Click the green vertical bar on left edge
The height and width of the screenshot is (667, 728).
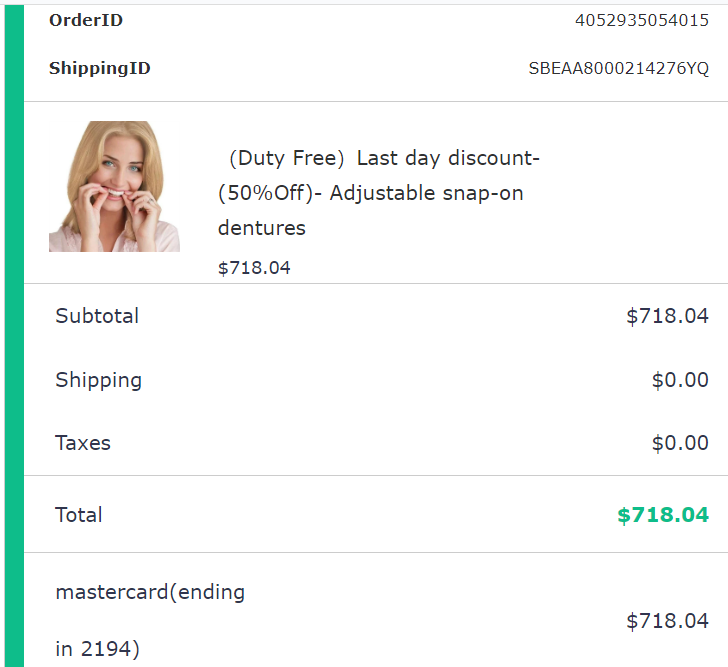[14, 335]
